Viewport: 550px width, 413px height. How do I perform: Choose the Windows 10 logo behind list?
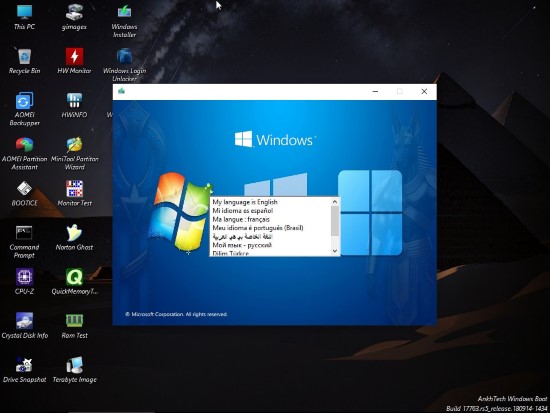[x=275, y=185]
